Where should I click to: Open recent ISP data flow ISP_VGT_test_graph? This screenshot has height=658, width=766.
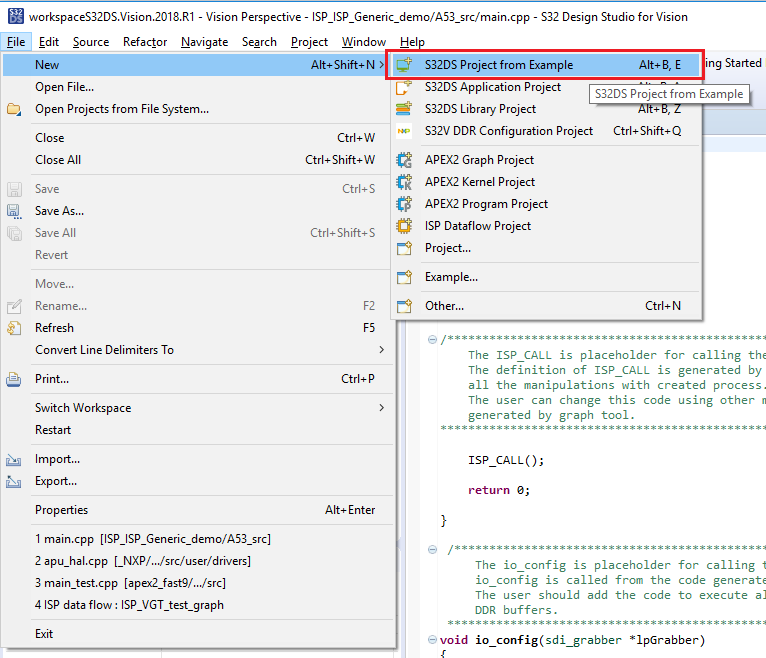[x=198, y=605]
